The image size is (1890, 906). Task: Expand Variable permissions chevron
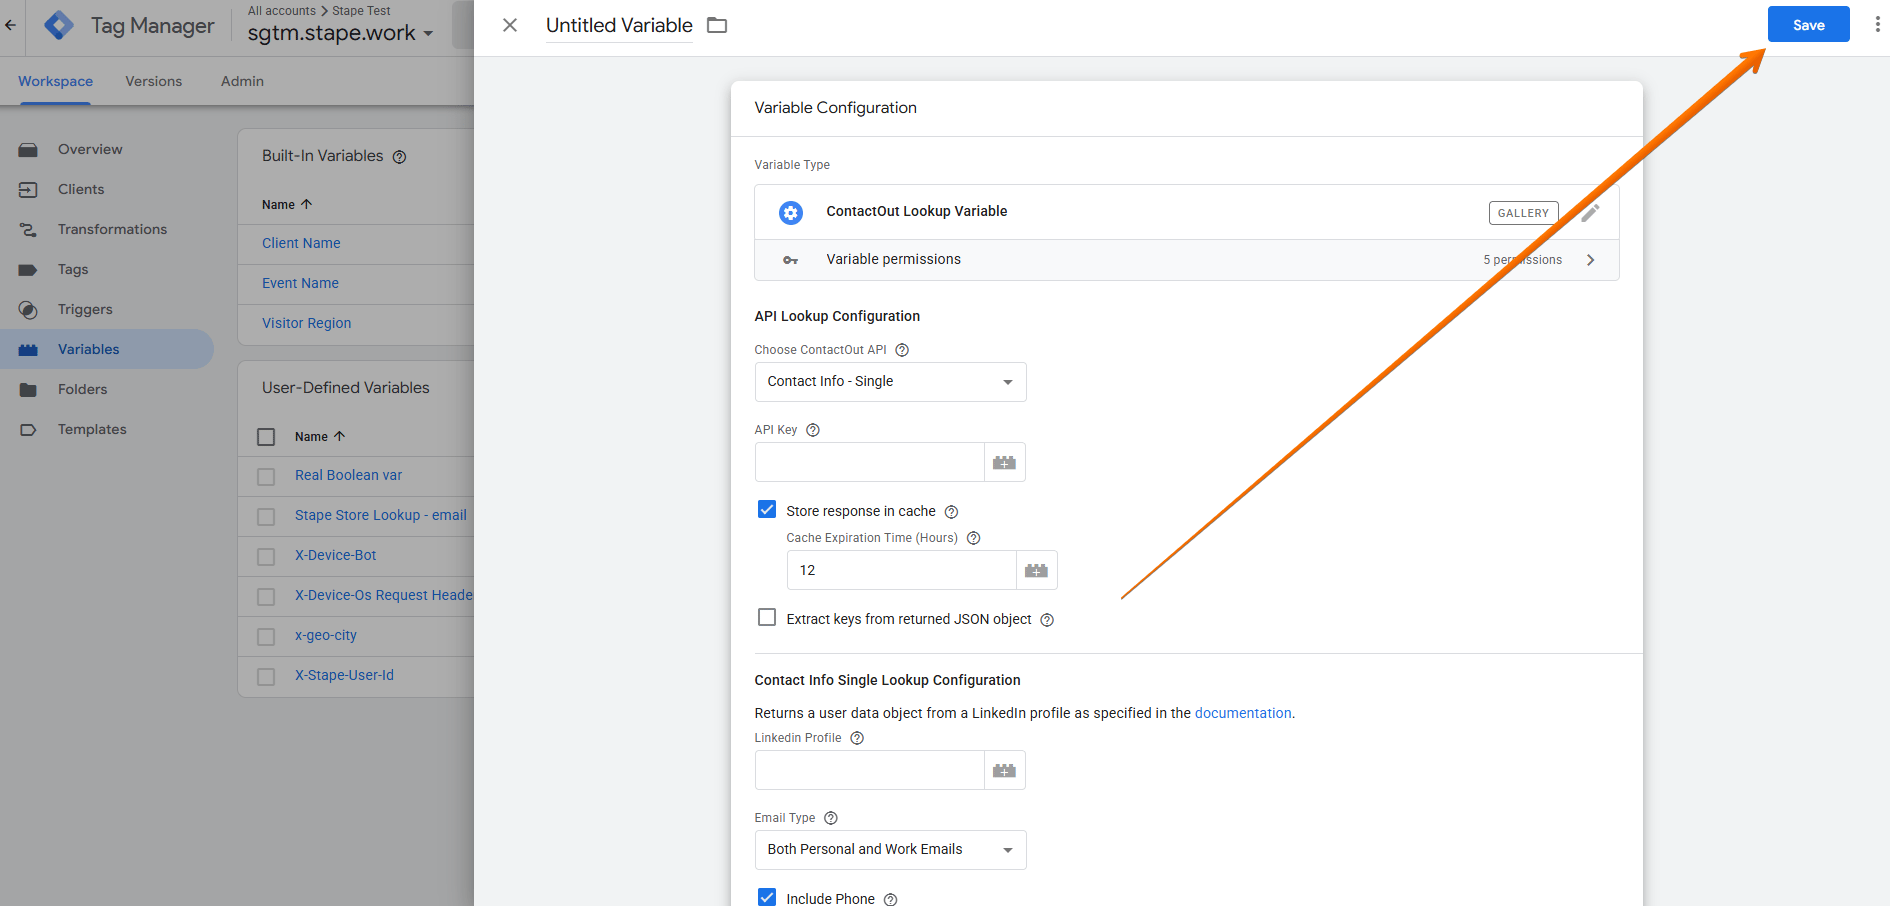point(1590,260)
